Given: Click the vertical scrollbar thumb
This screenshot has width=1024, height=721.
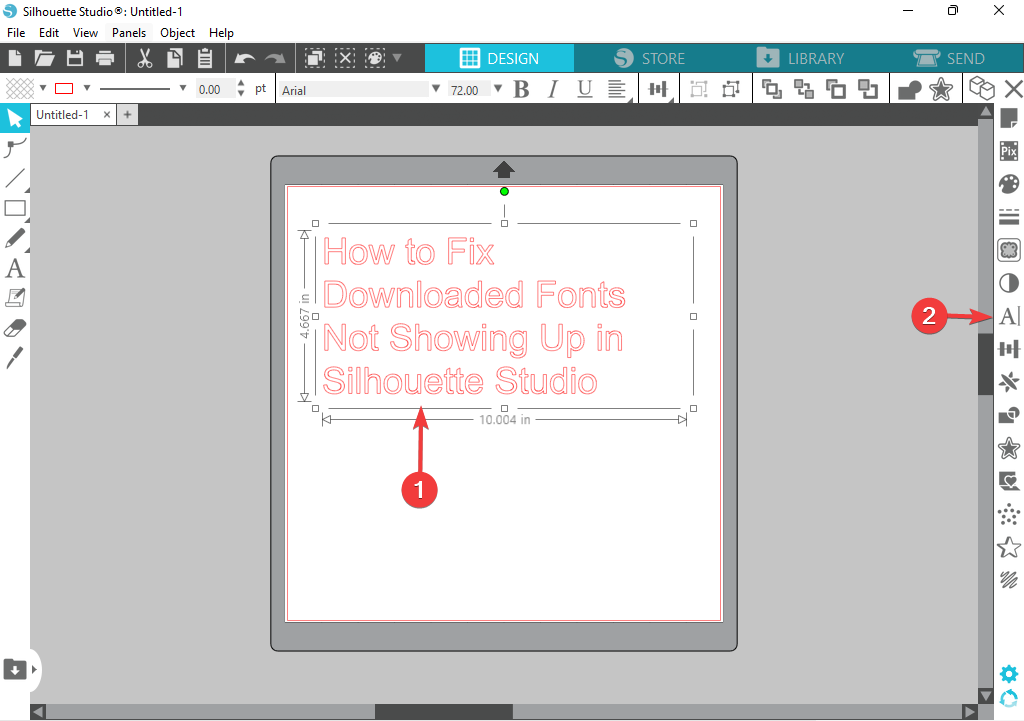Looking at the screenshot, I should click(x=985, y=364).
